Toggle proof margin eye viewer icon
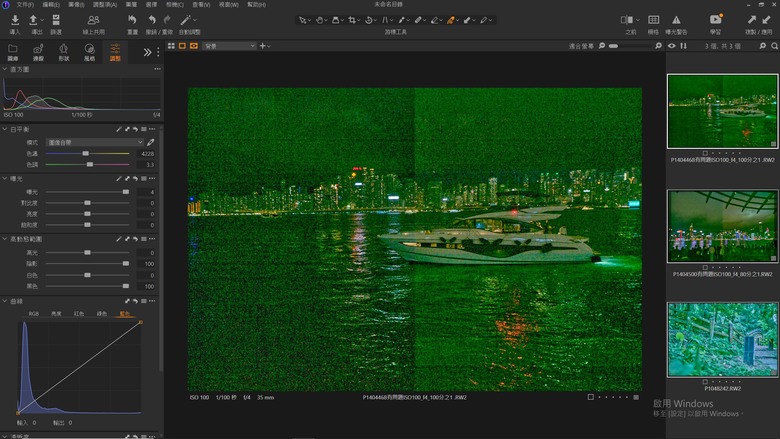The width and height of the screenshot is (780, 439). (x=194, y=46)
